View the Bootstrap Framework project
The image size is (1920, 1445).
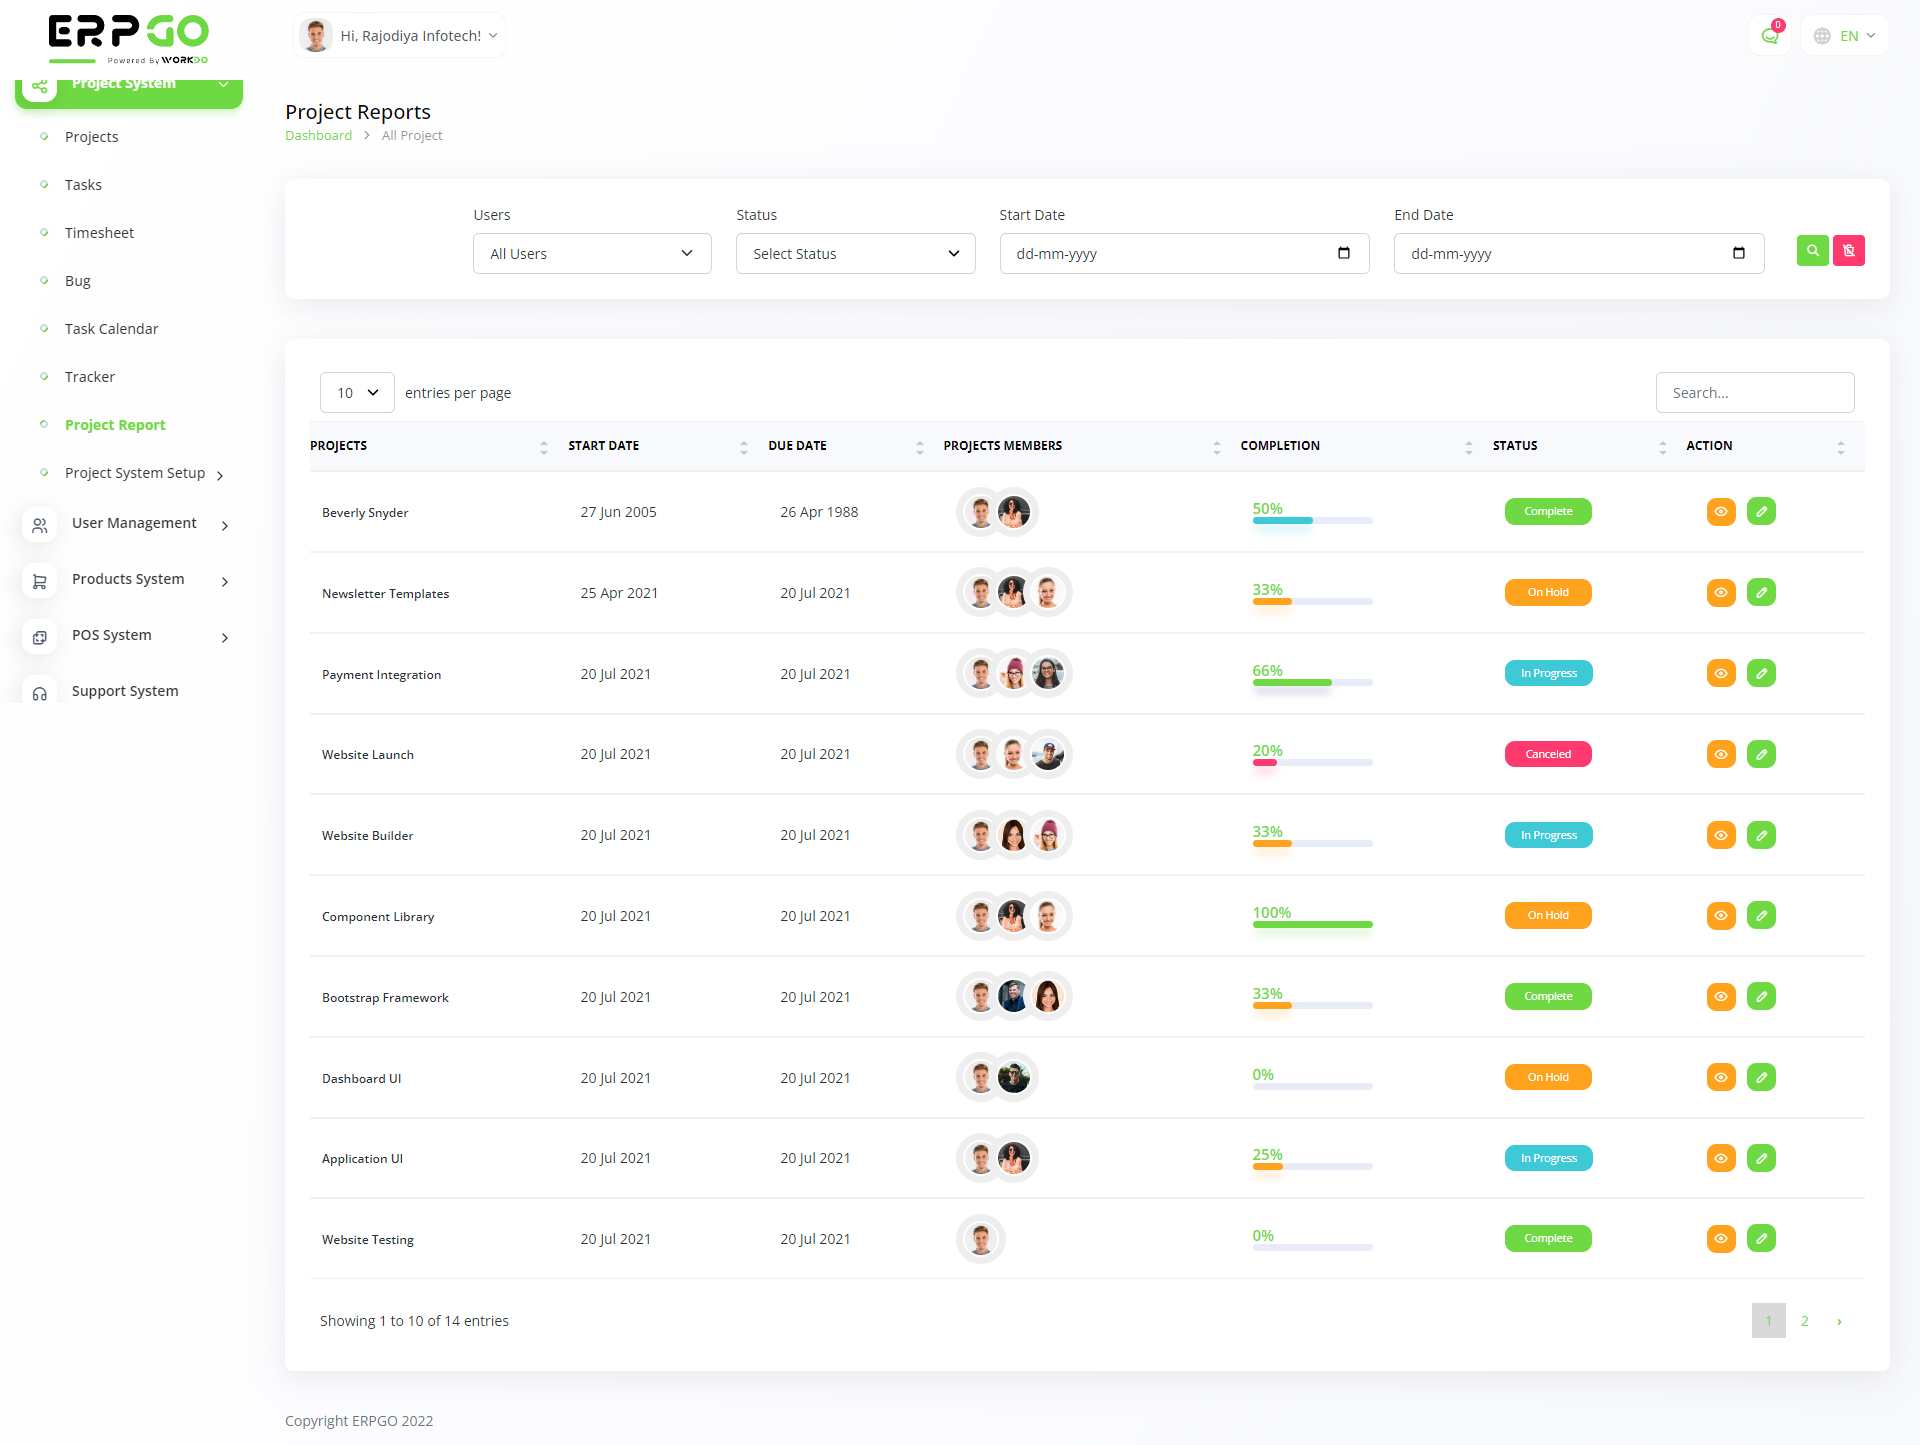point(1721,997)
